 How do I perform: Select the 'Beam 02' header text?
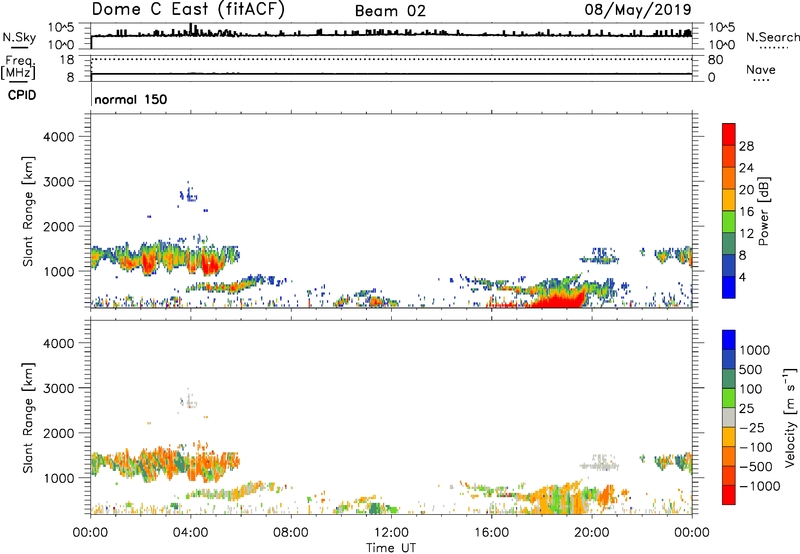[390, 11]
